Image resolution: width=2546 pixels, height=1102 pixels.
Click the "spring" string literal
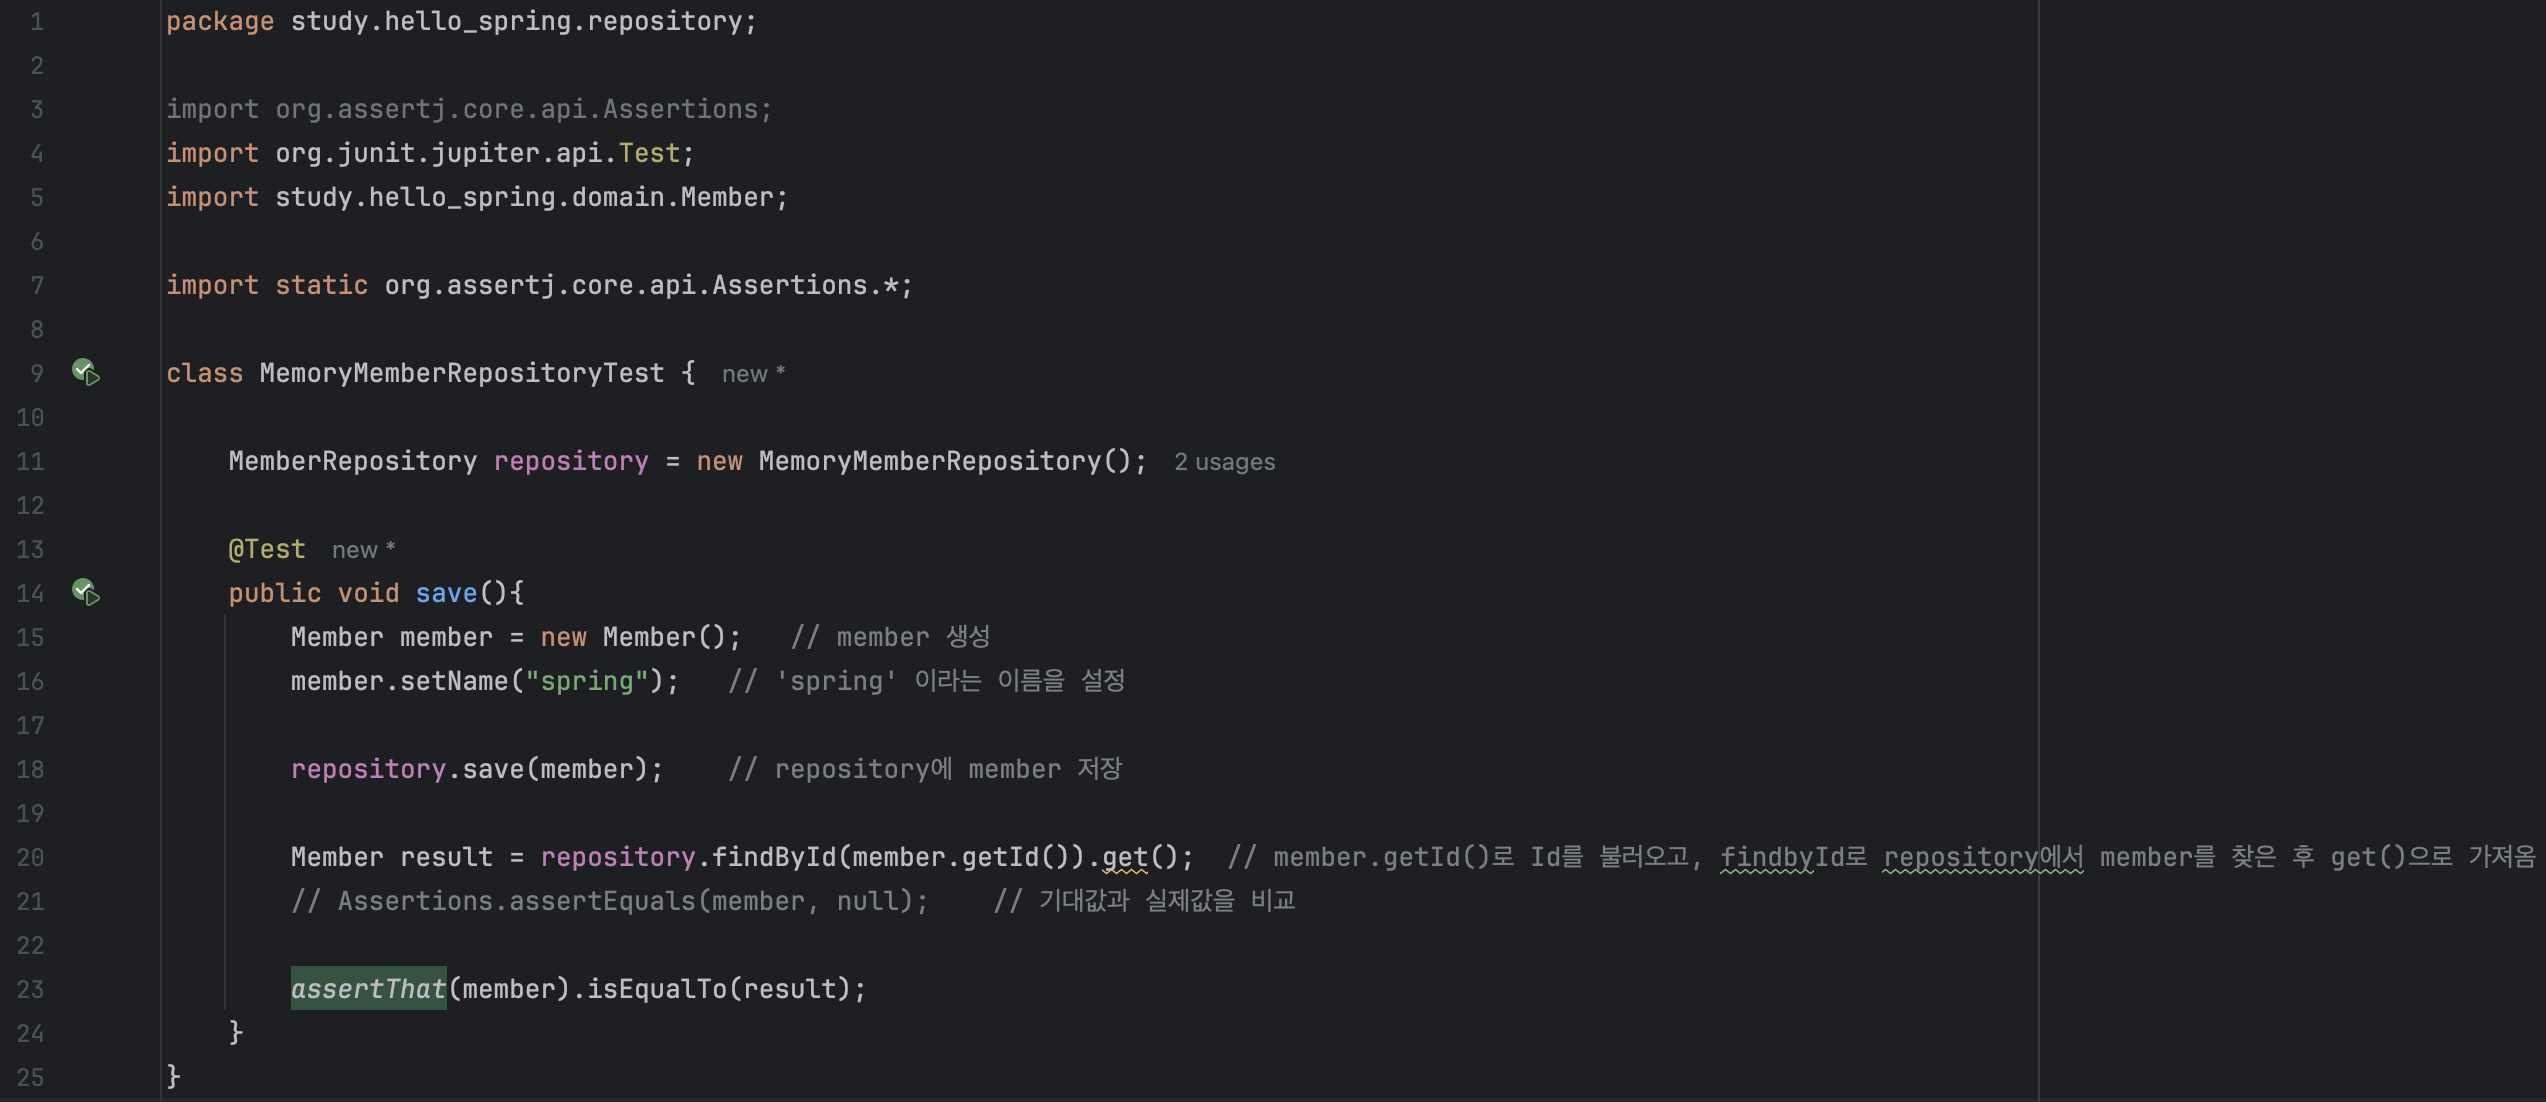[586, 681]
